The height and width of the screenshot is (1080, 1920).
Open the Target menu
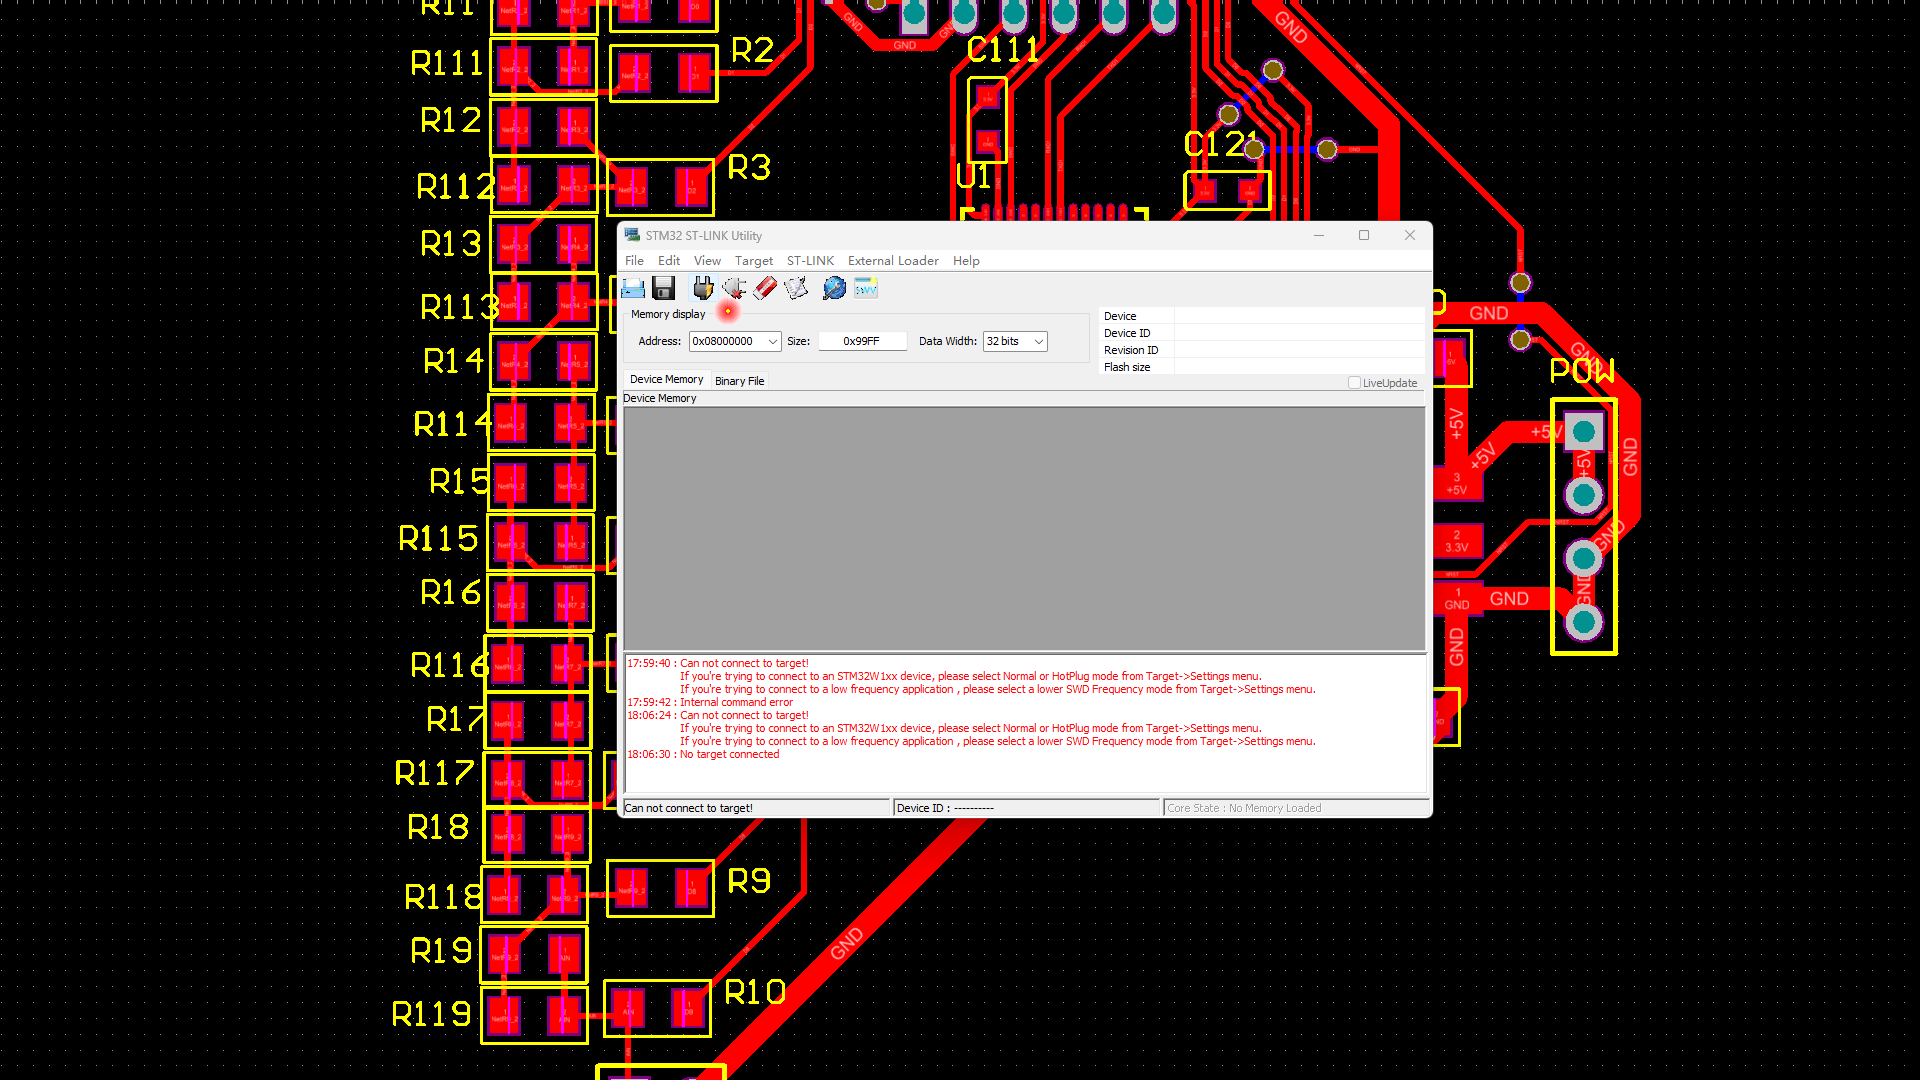753,261
